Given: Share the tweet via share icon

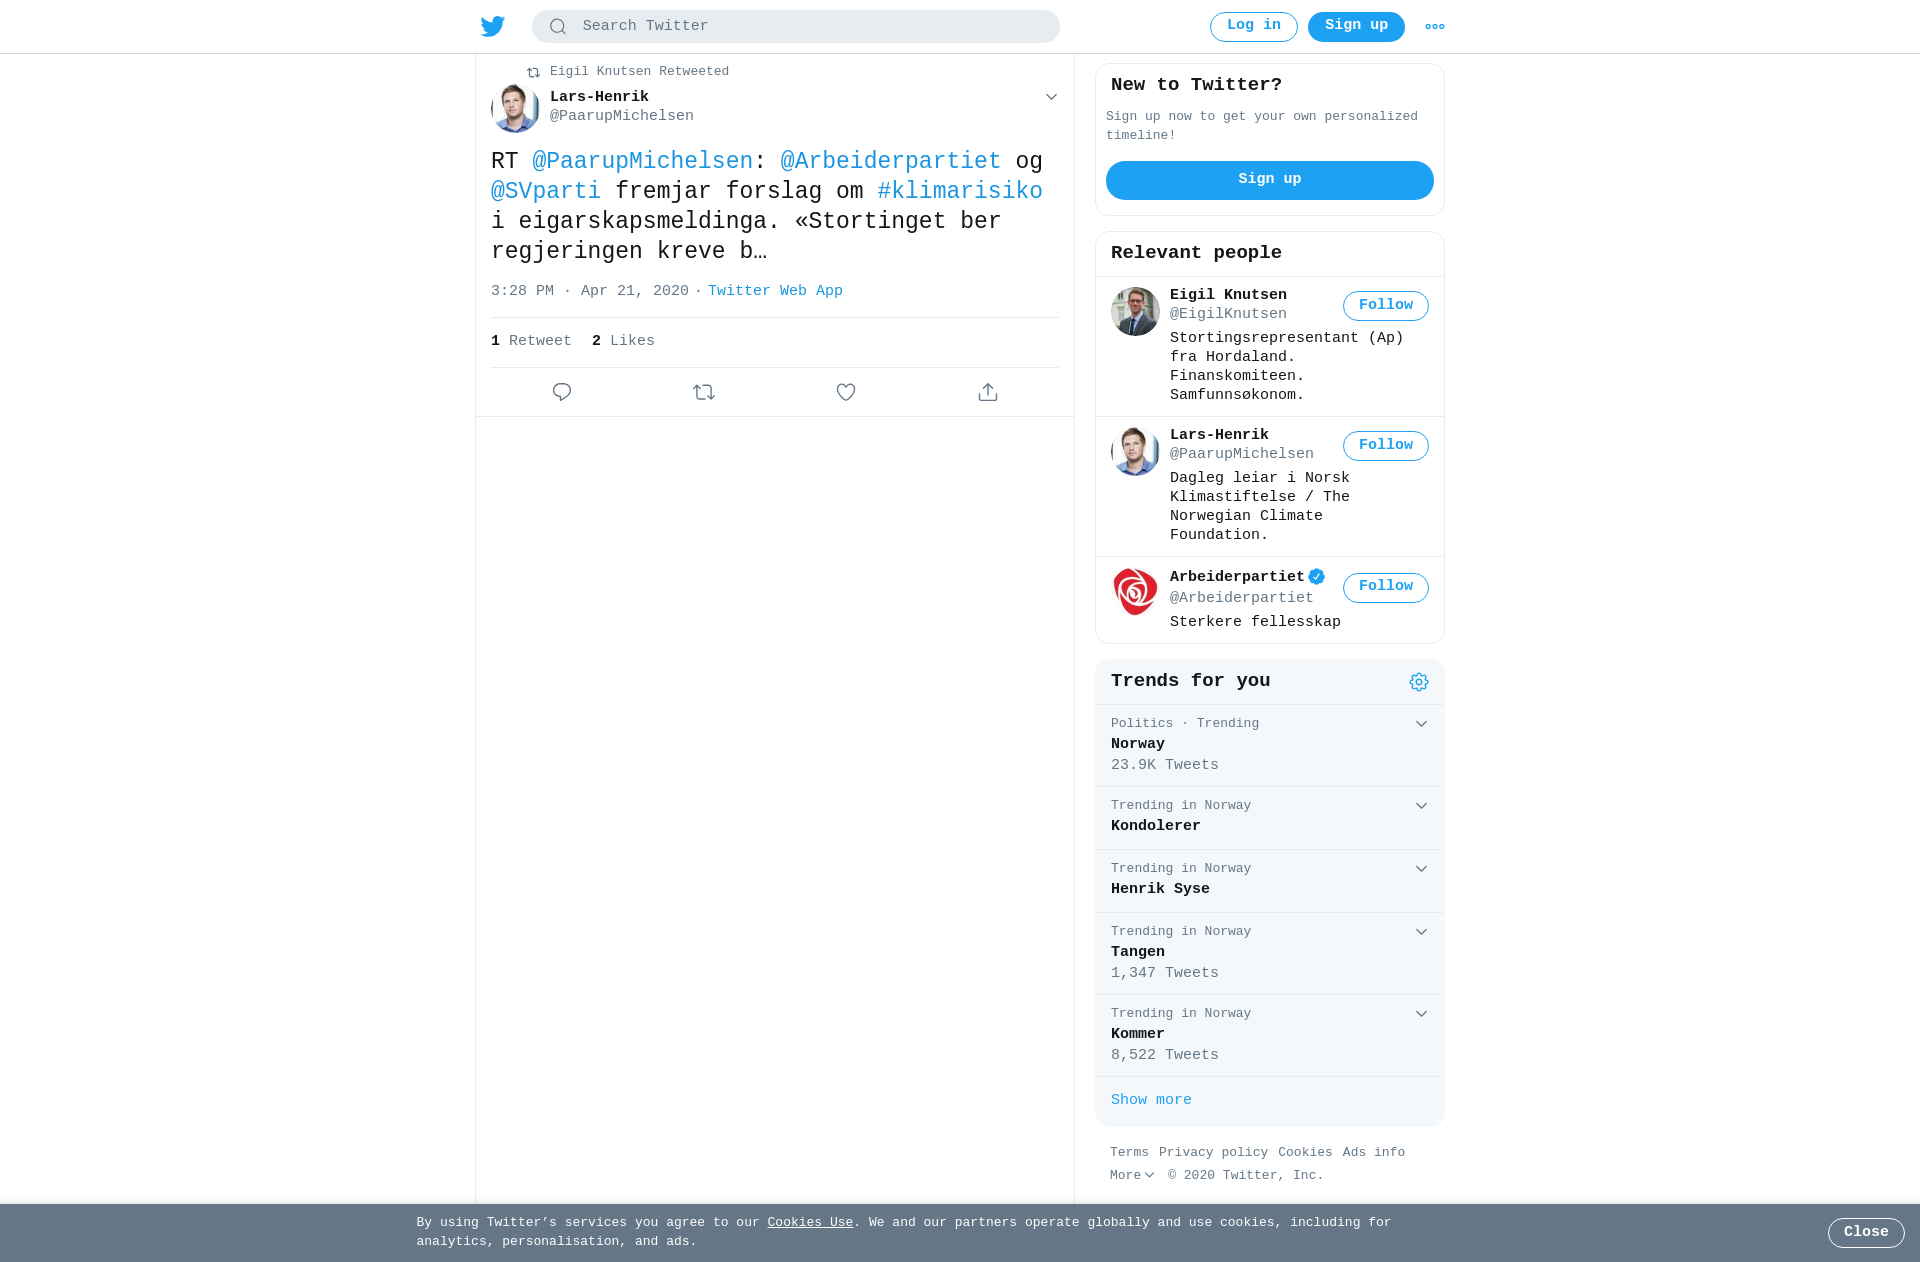Looking at the screenshot, I should click(988, 392).
